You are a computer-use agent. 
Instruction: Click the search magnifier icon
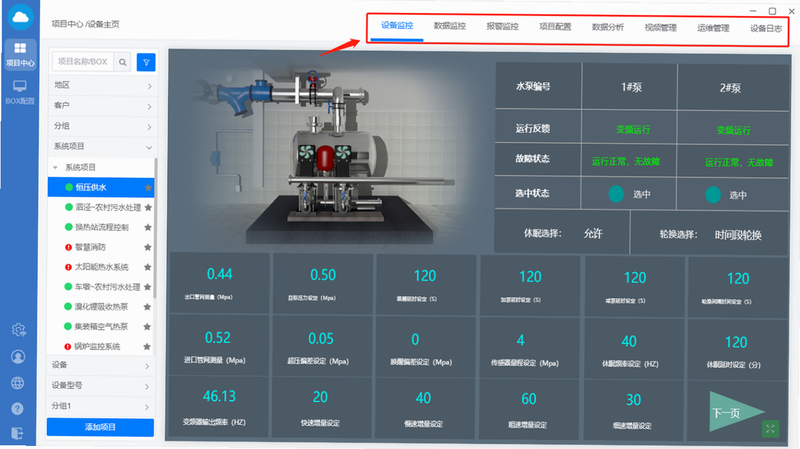(122, 62)
